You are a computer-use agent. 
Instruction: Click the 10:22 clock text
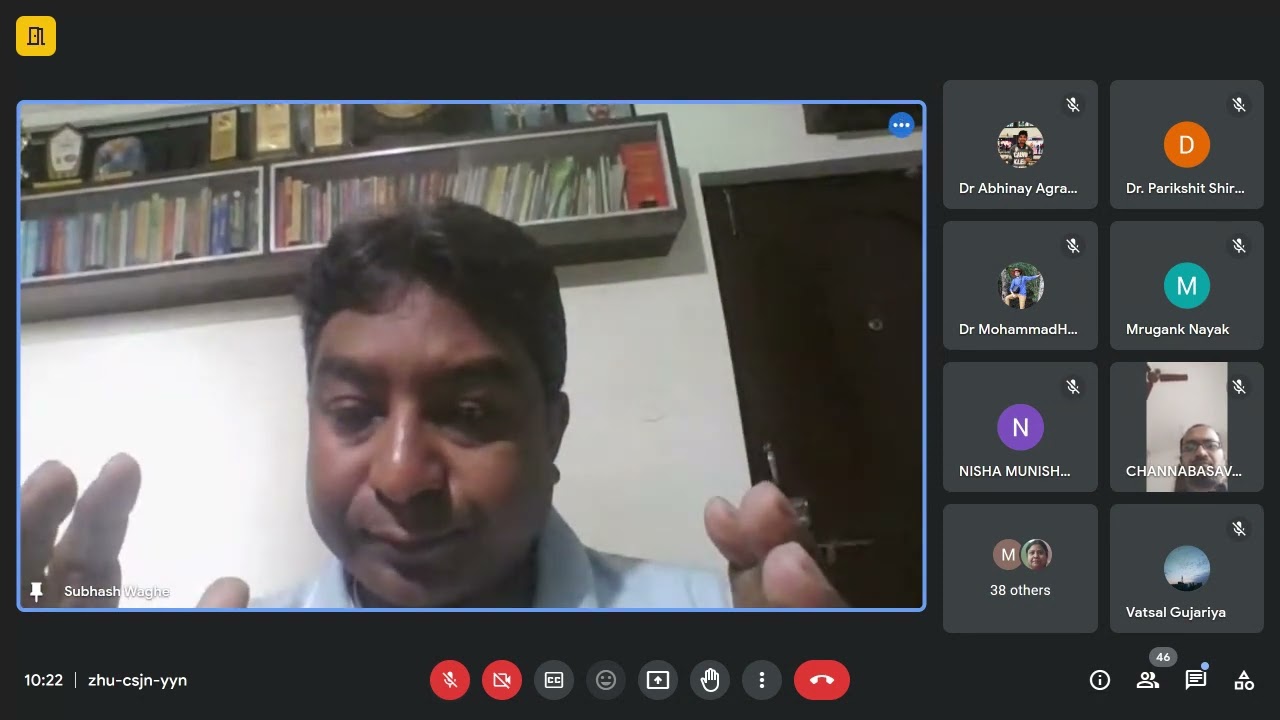44,680
